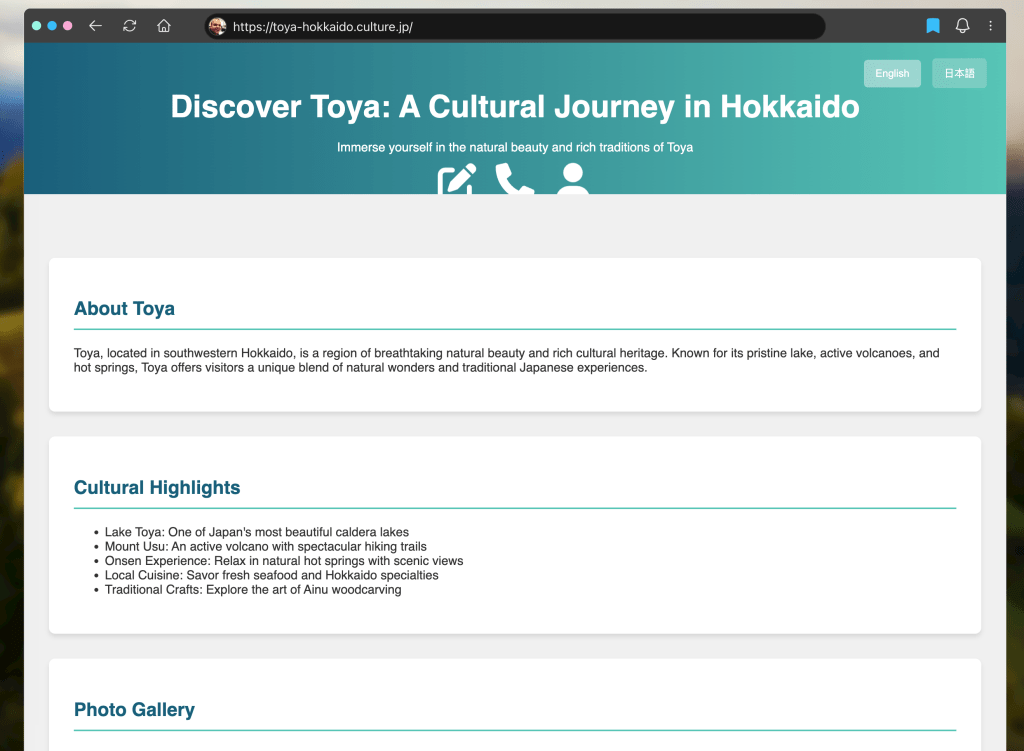
Task: Click the page title Discover Toya
Action: coord(515,107)
